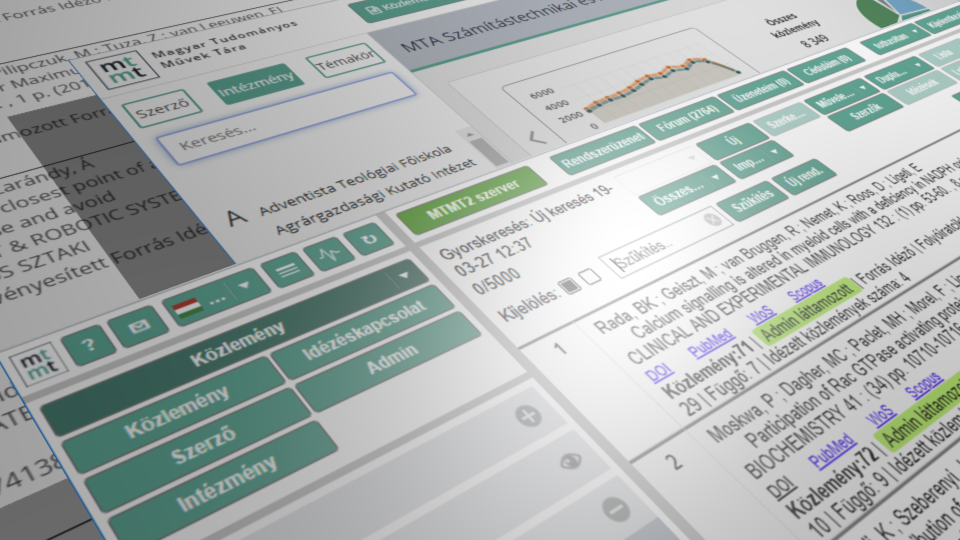Click the pie chart in the top-right corner

click(x=891, y=10)
